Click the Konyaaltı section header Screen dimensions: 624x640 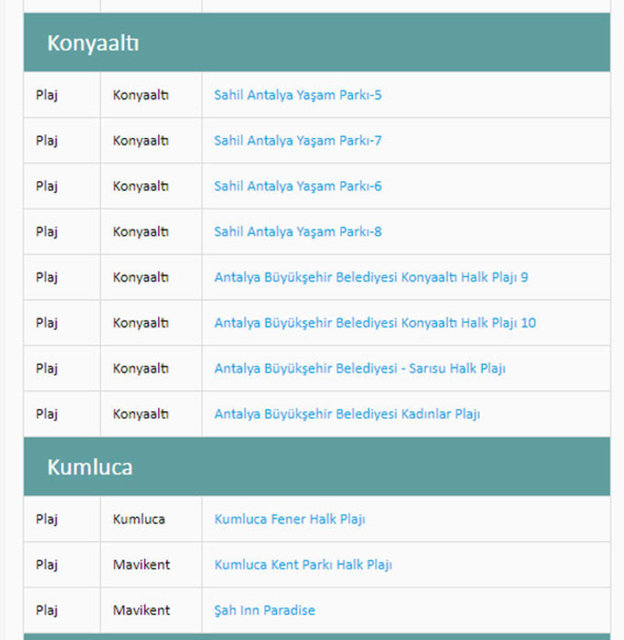pyautogui.click(x=93, y=43)
